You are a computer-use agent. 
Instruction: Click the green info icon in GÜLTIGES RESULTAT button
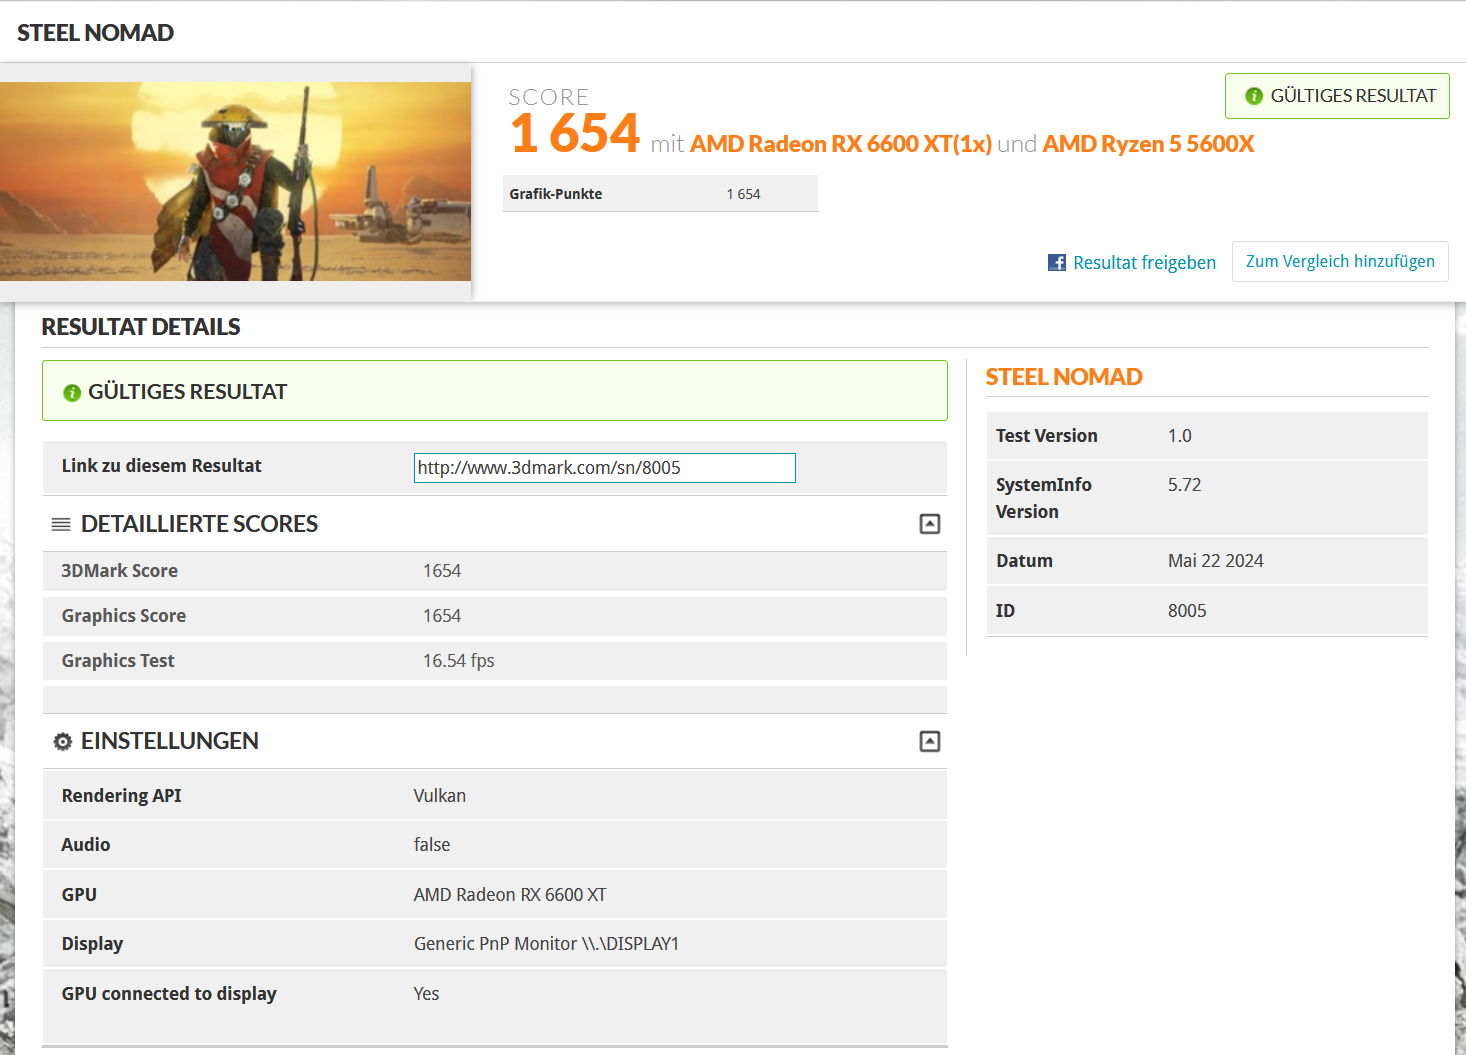click(1254, 96)
